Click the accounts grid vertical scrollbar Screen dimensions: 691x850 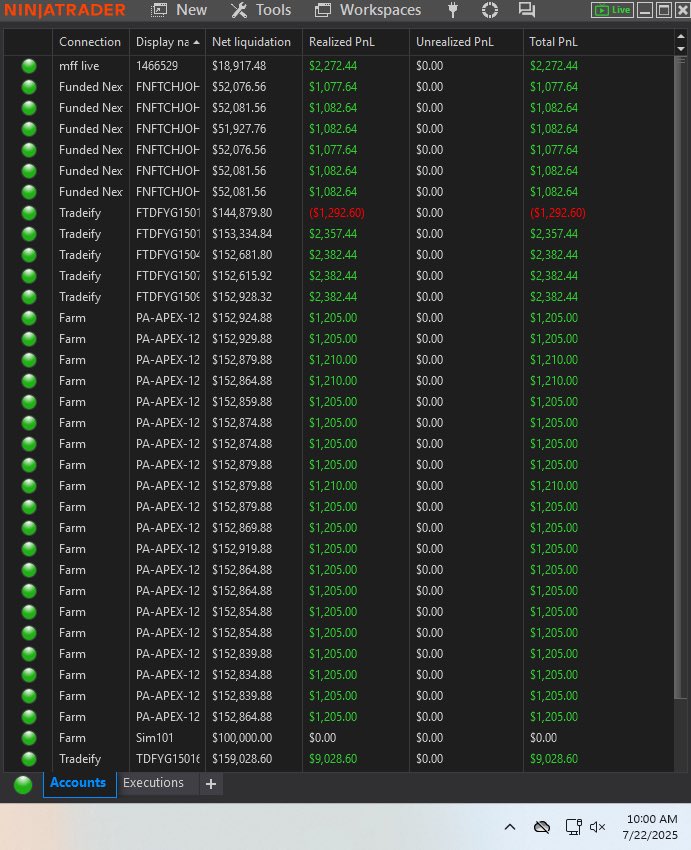coord(680,378)
